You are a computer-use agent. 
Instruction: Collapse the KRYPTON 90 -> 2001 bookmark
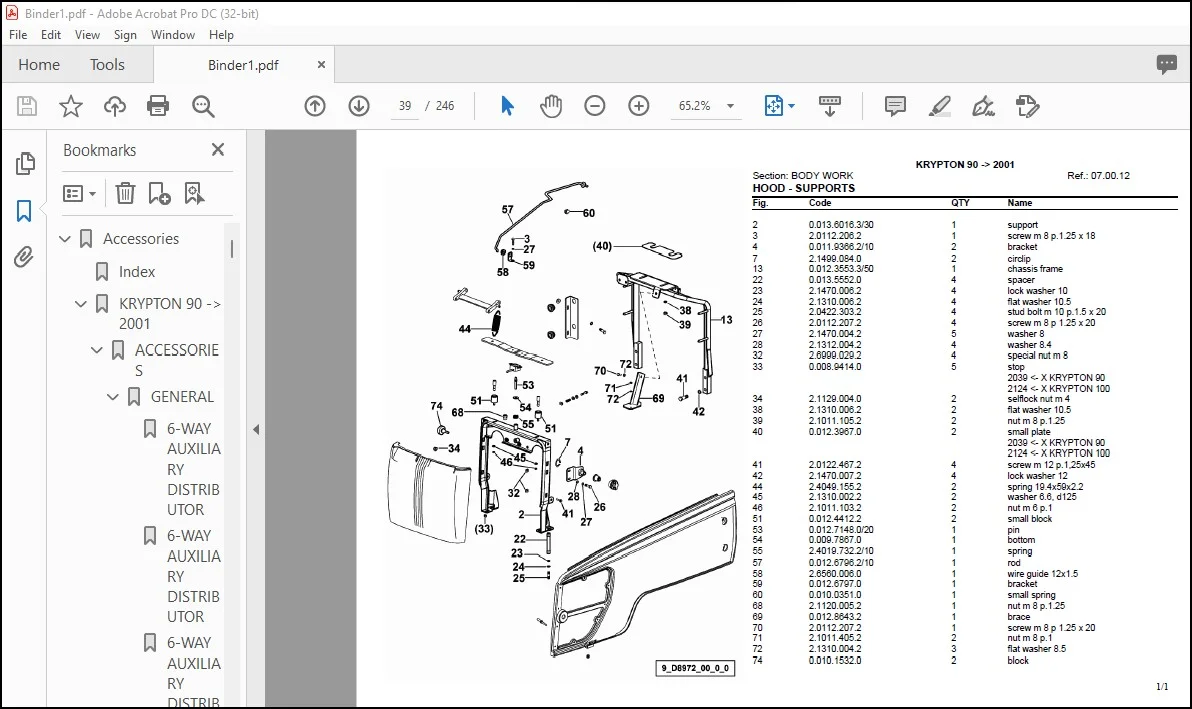[81, 304]
